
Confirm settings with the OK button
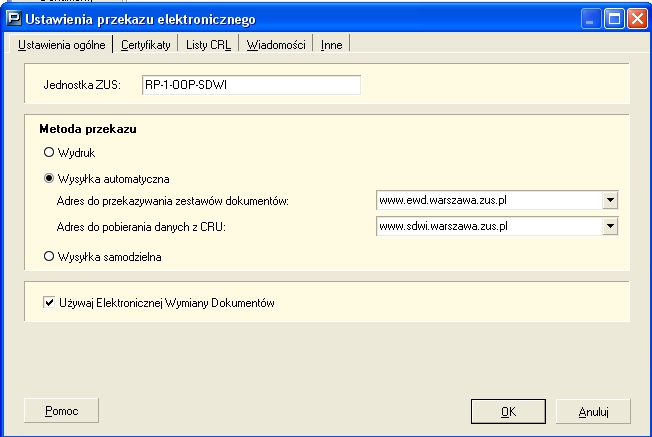tap(508, 411)
